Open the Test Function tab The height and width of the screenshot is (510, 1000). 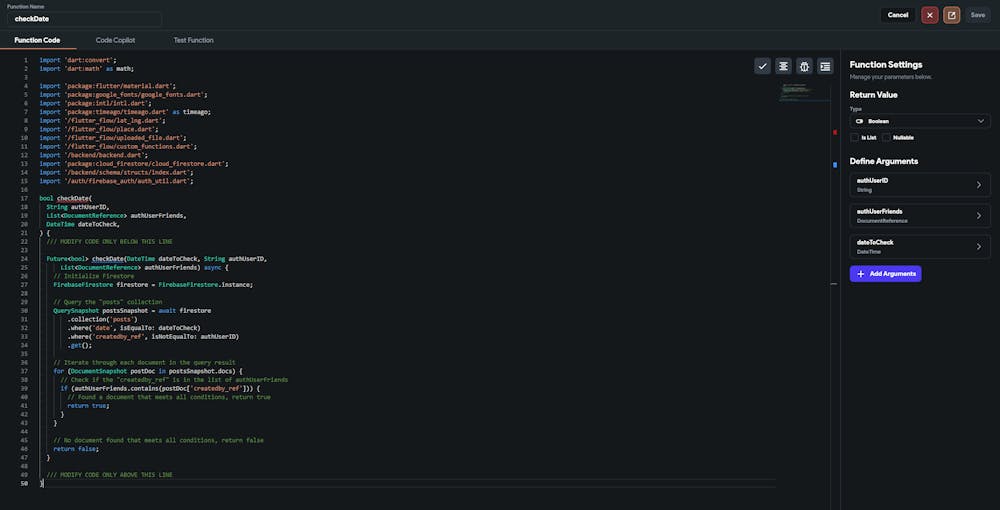pyautogui.click(x=193, y=40)
